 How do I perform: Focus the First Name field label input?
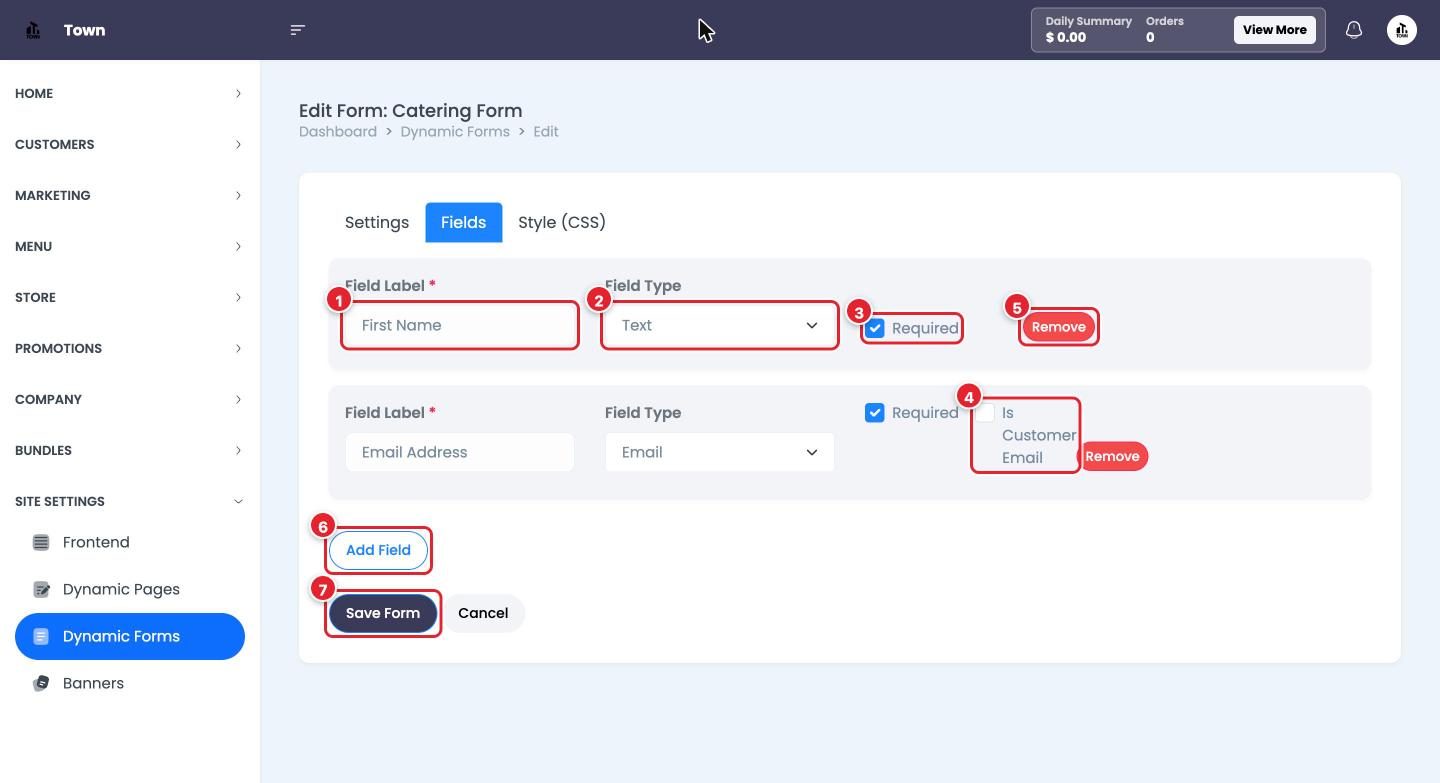click(x=460, y=325)
